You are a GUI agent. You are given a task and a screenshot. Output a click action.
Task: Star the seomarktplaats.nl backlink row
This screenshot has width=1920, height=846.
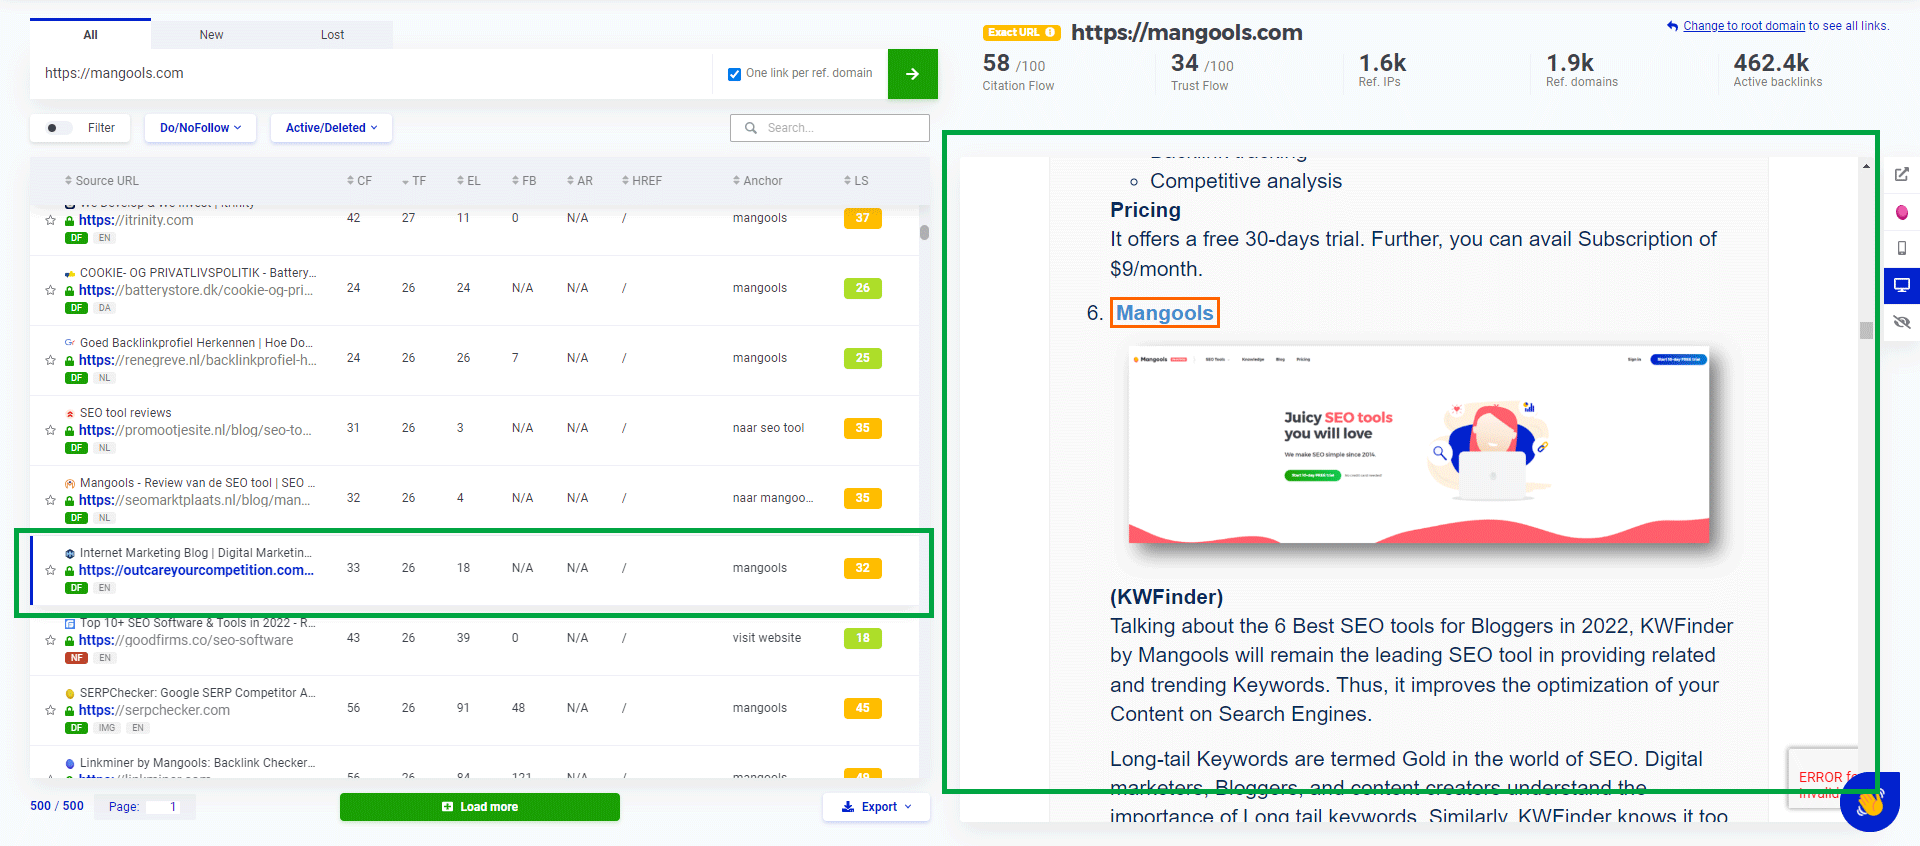click(50, 500)
